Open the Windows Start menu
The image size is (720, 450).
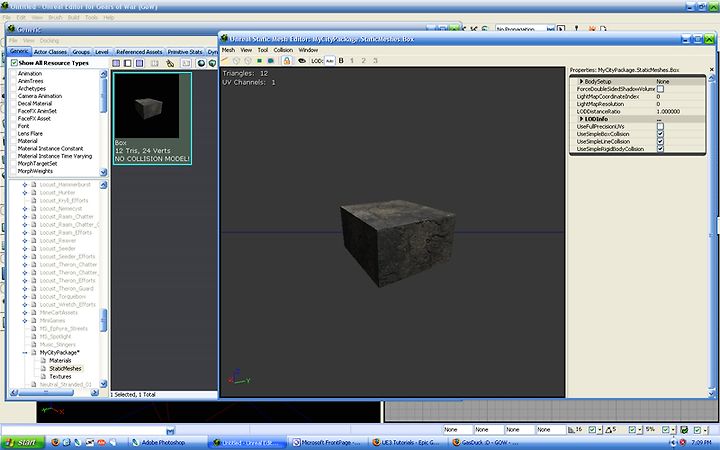pyautogui.click(x=22, y=442)
